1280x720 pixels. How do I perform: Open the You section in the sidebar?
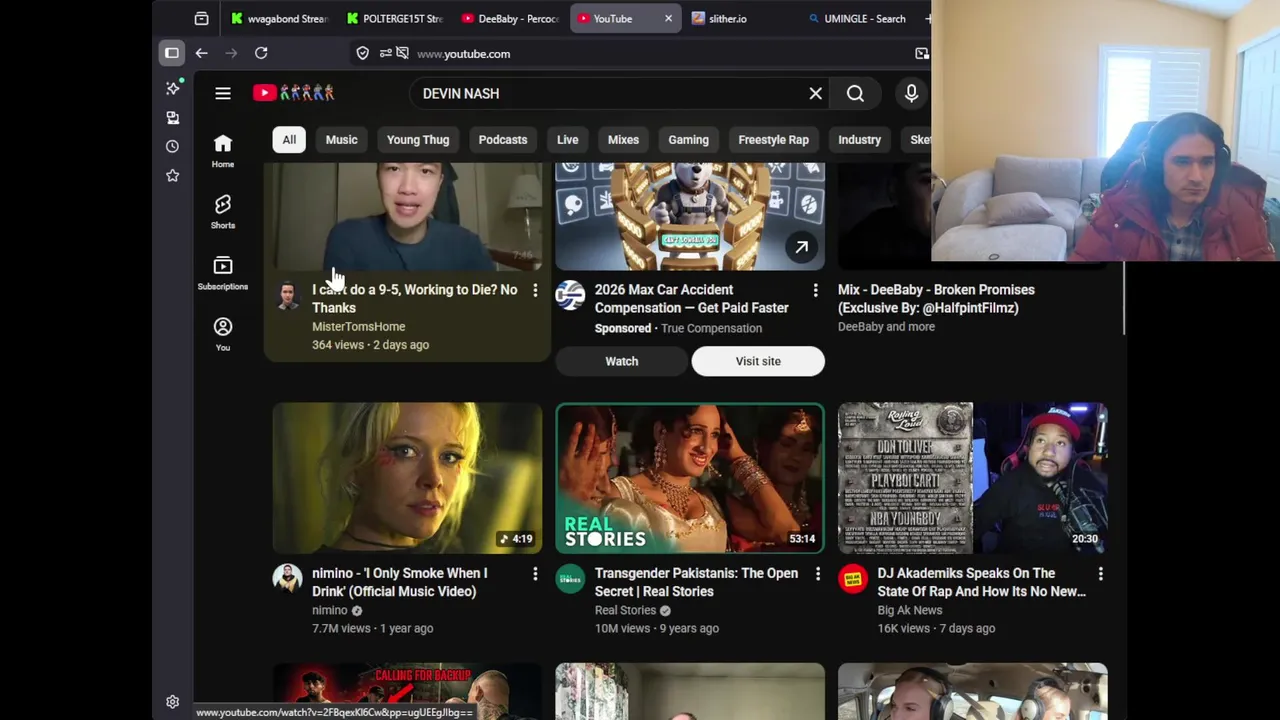(x=223, y=334)
